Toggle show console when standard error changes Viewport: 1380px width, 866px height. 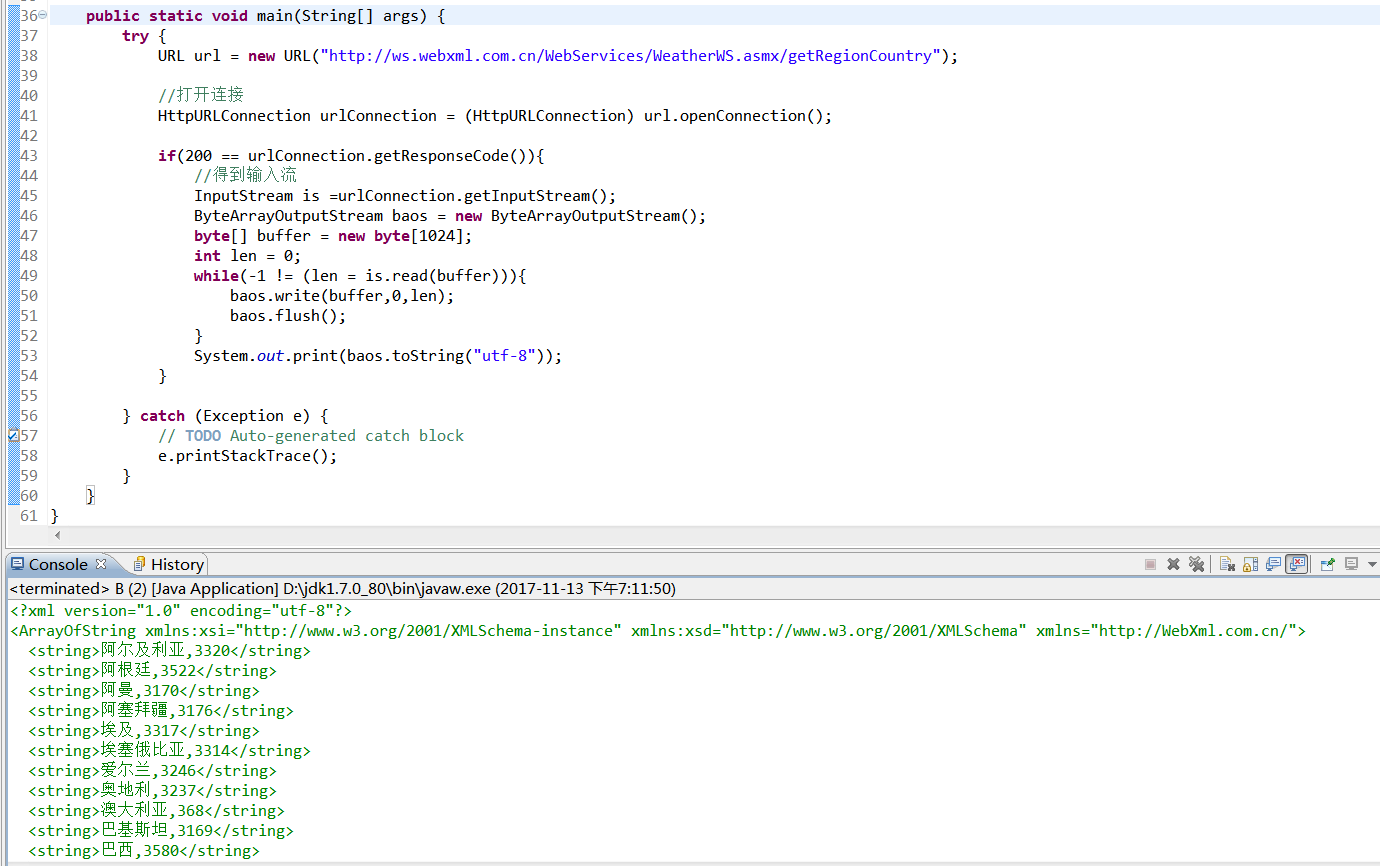[x=1297, y=564]
